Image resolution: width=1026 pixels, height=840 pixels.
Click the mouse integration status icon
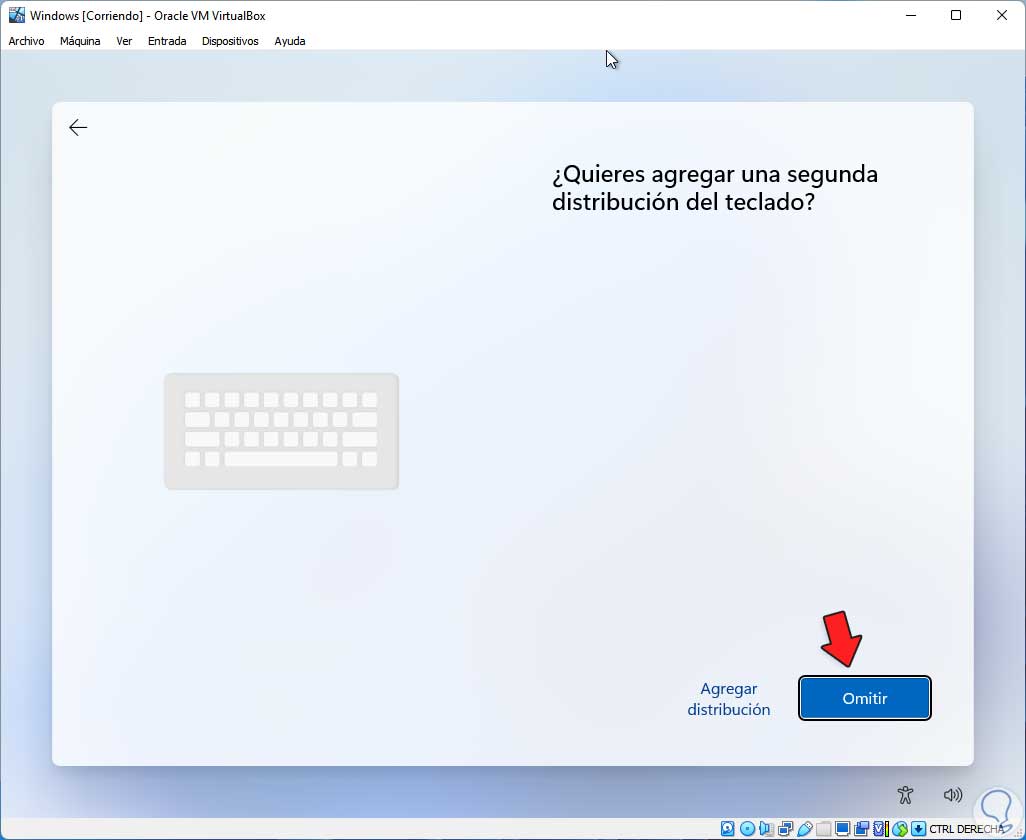pos(900,829)
